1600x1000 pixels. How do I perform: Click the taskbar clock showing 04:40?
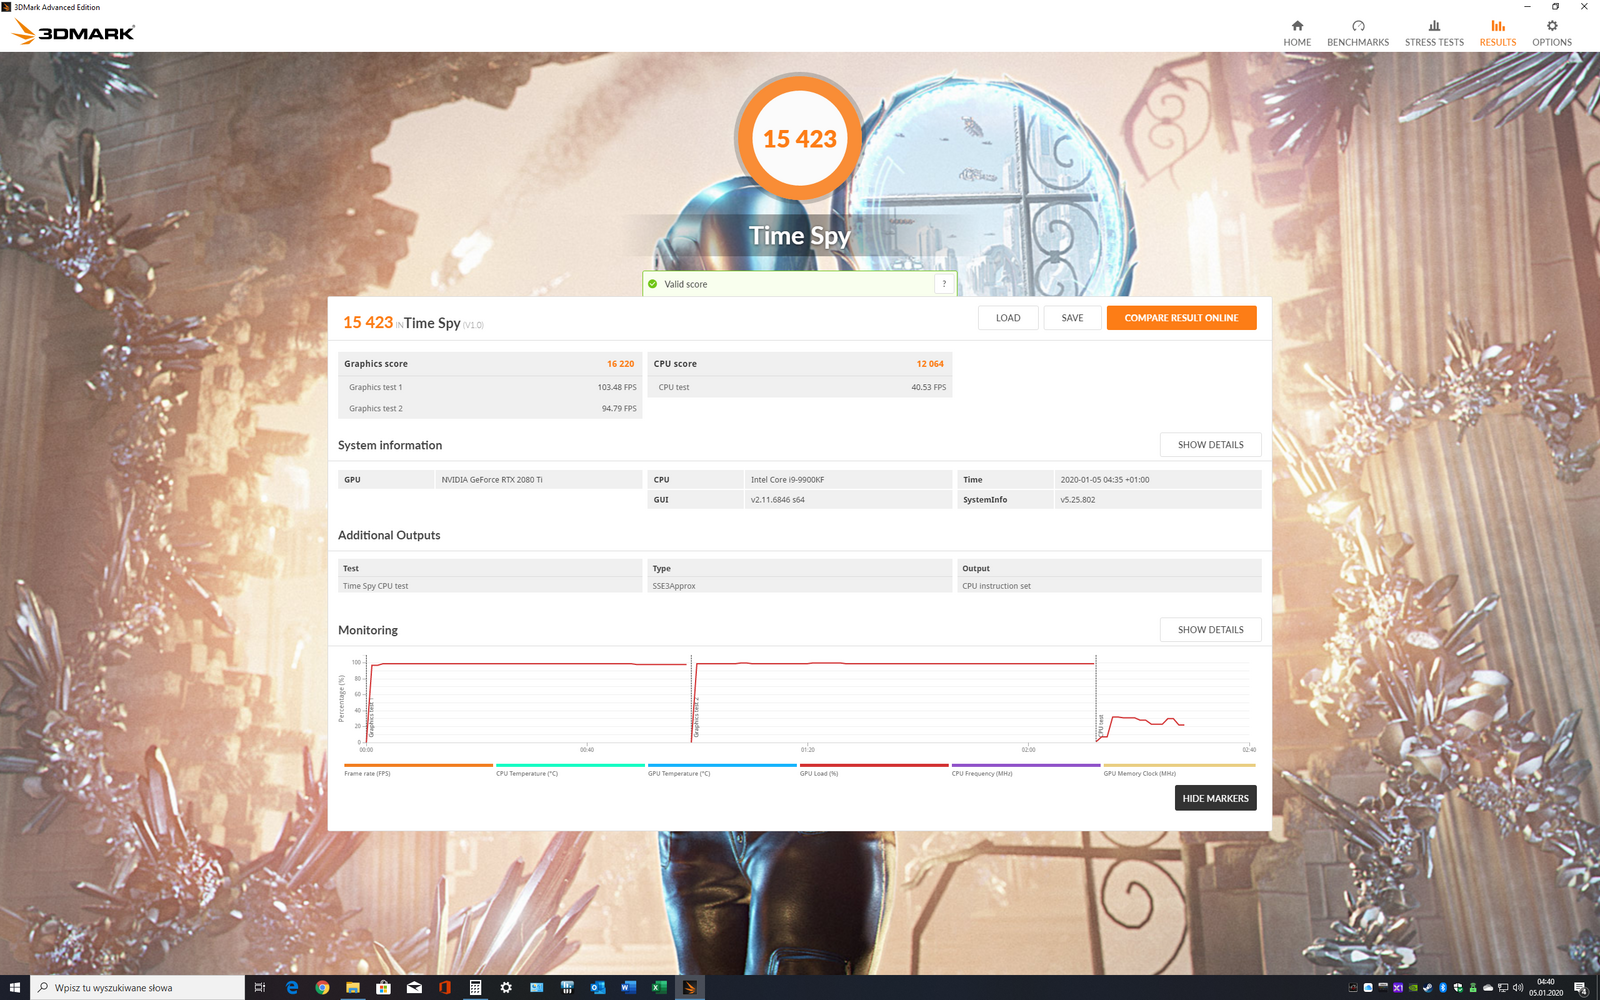click(x=1546, y=987)
